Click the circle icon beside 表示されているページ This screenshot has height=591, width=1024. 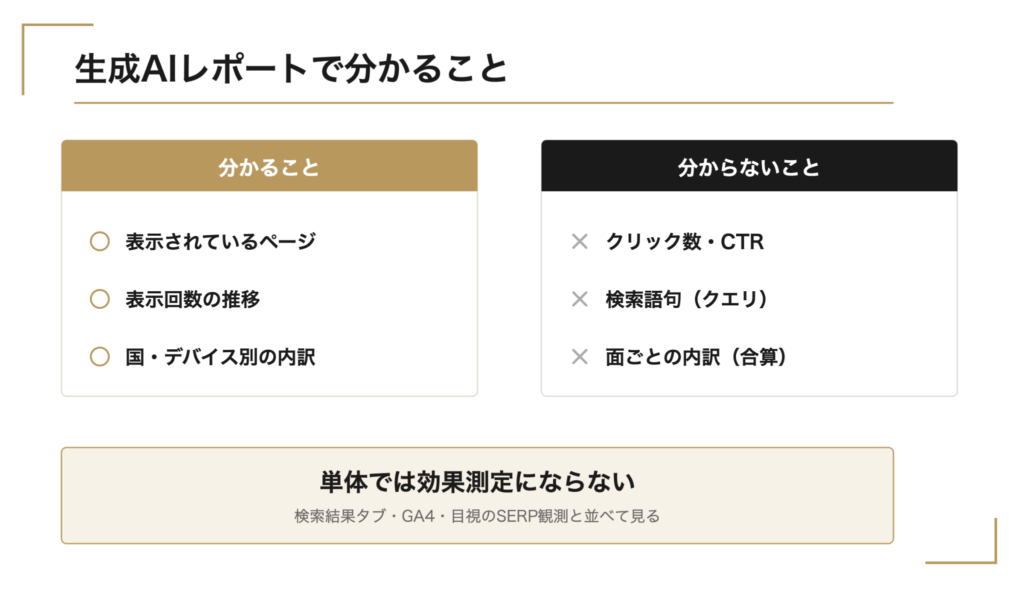(x=100, y=242)
